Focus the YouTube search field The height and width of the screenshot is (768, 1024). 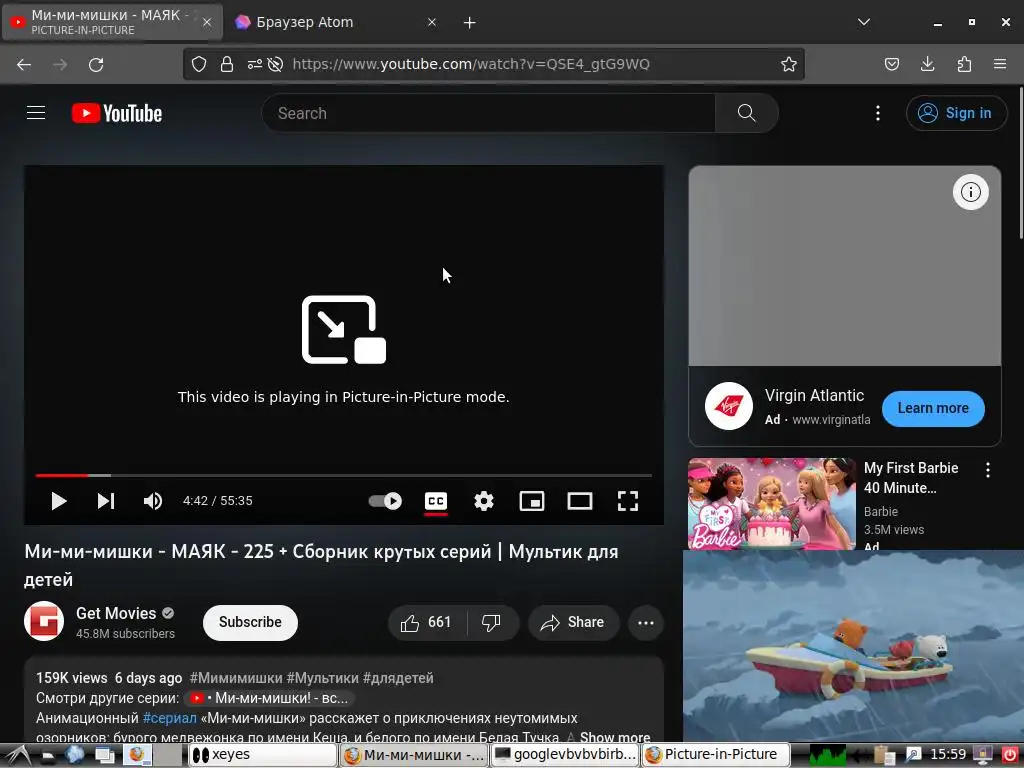488,113
